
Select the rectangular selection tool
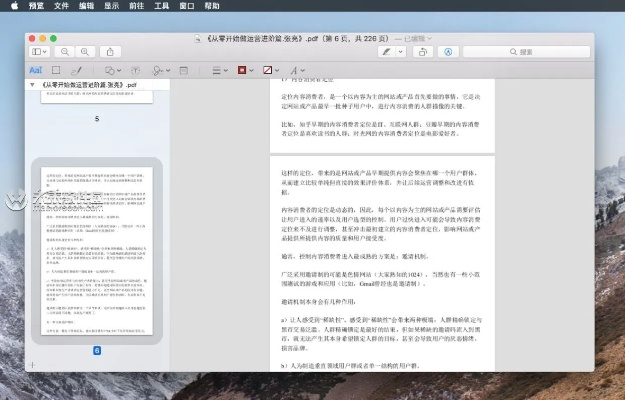(56, 70)
